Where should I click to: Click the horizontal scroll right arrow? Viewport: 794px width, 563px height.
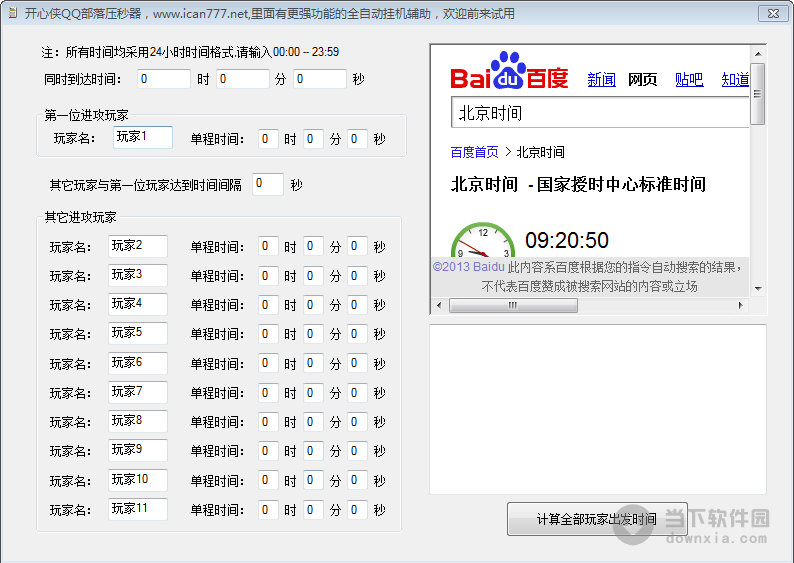(741, 306)
